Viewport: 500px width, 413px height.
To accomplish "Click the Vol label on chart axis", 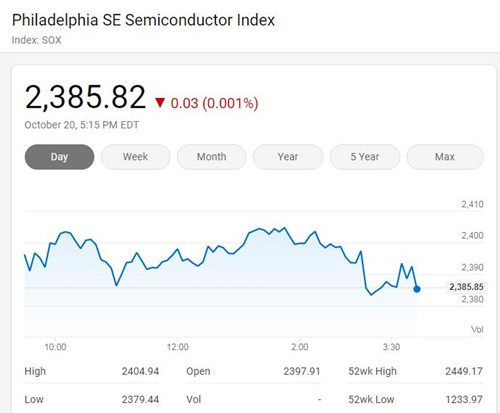I will point(477,330).
